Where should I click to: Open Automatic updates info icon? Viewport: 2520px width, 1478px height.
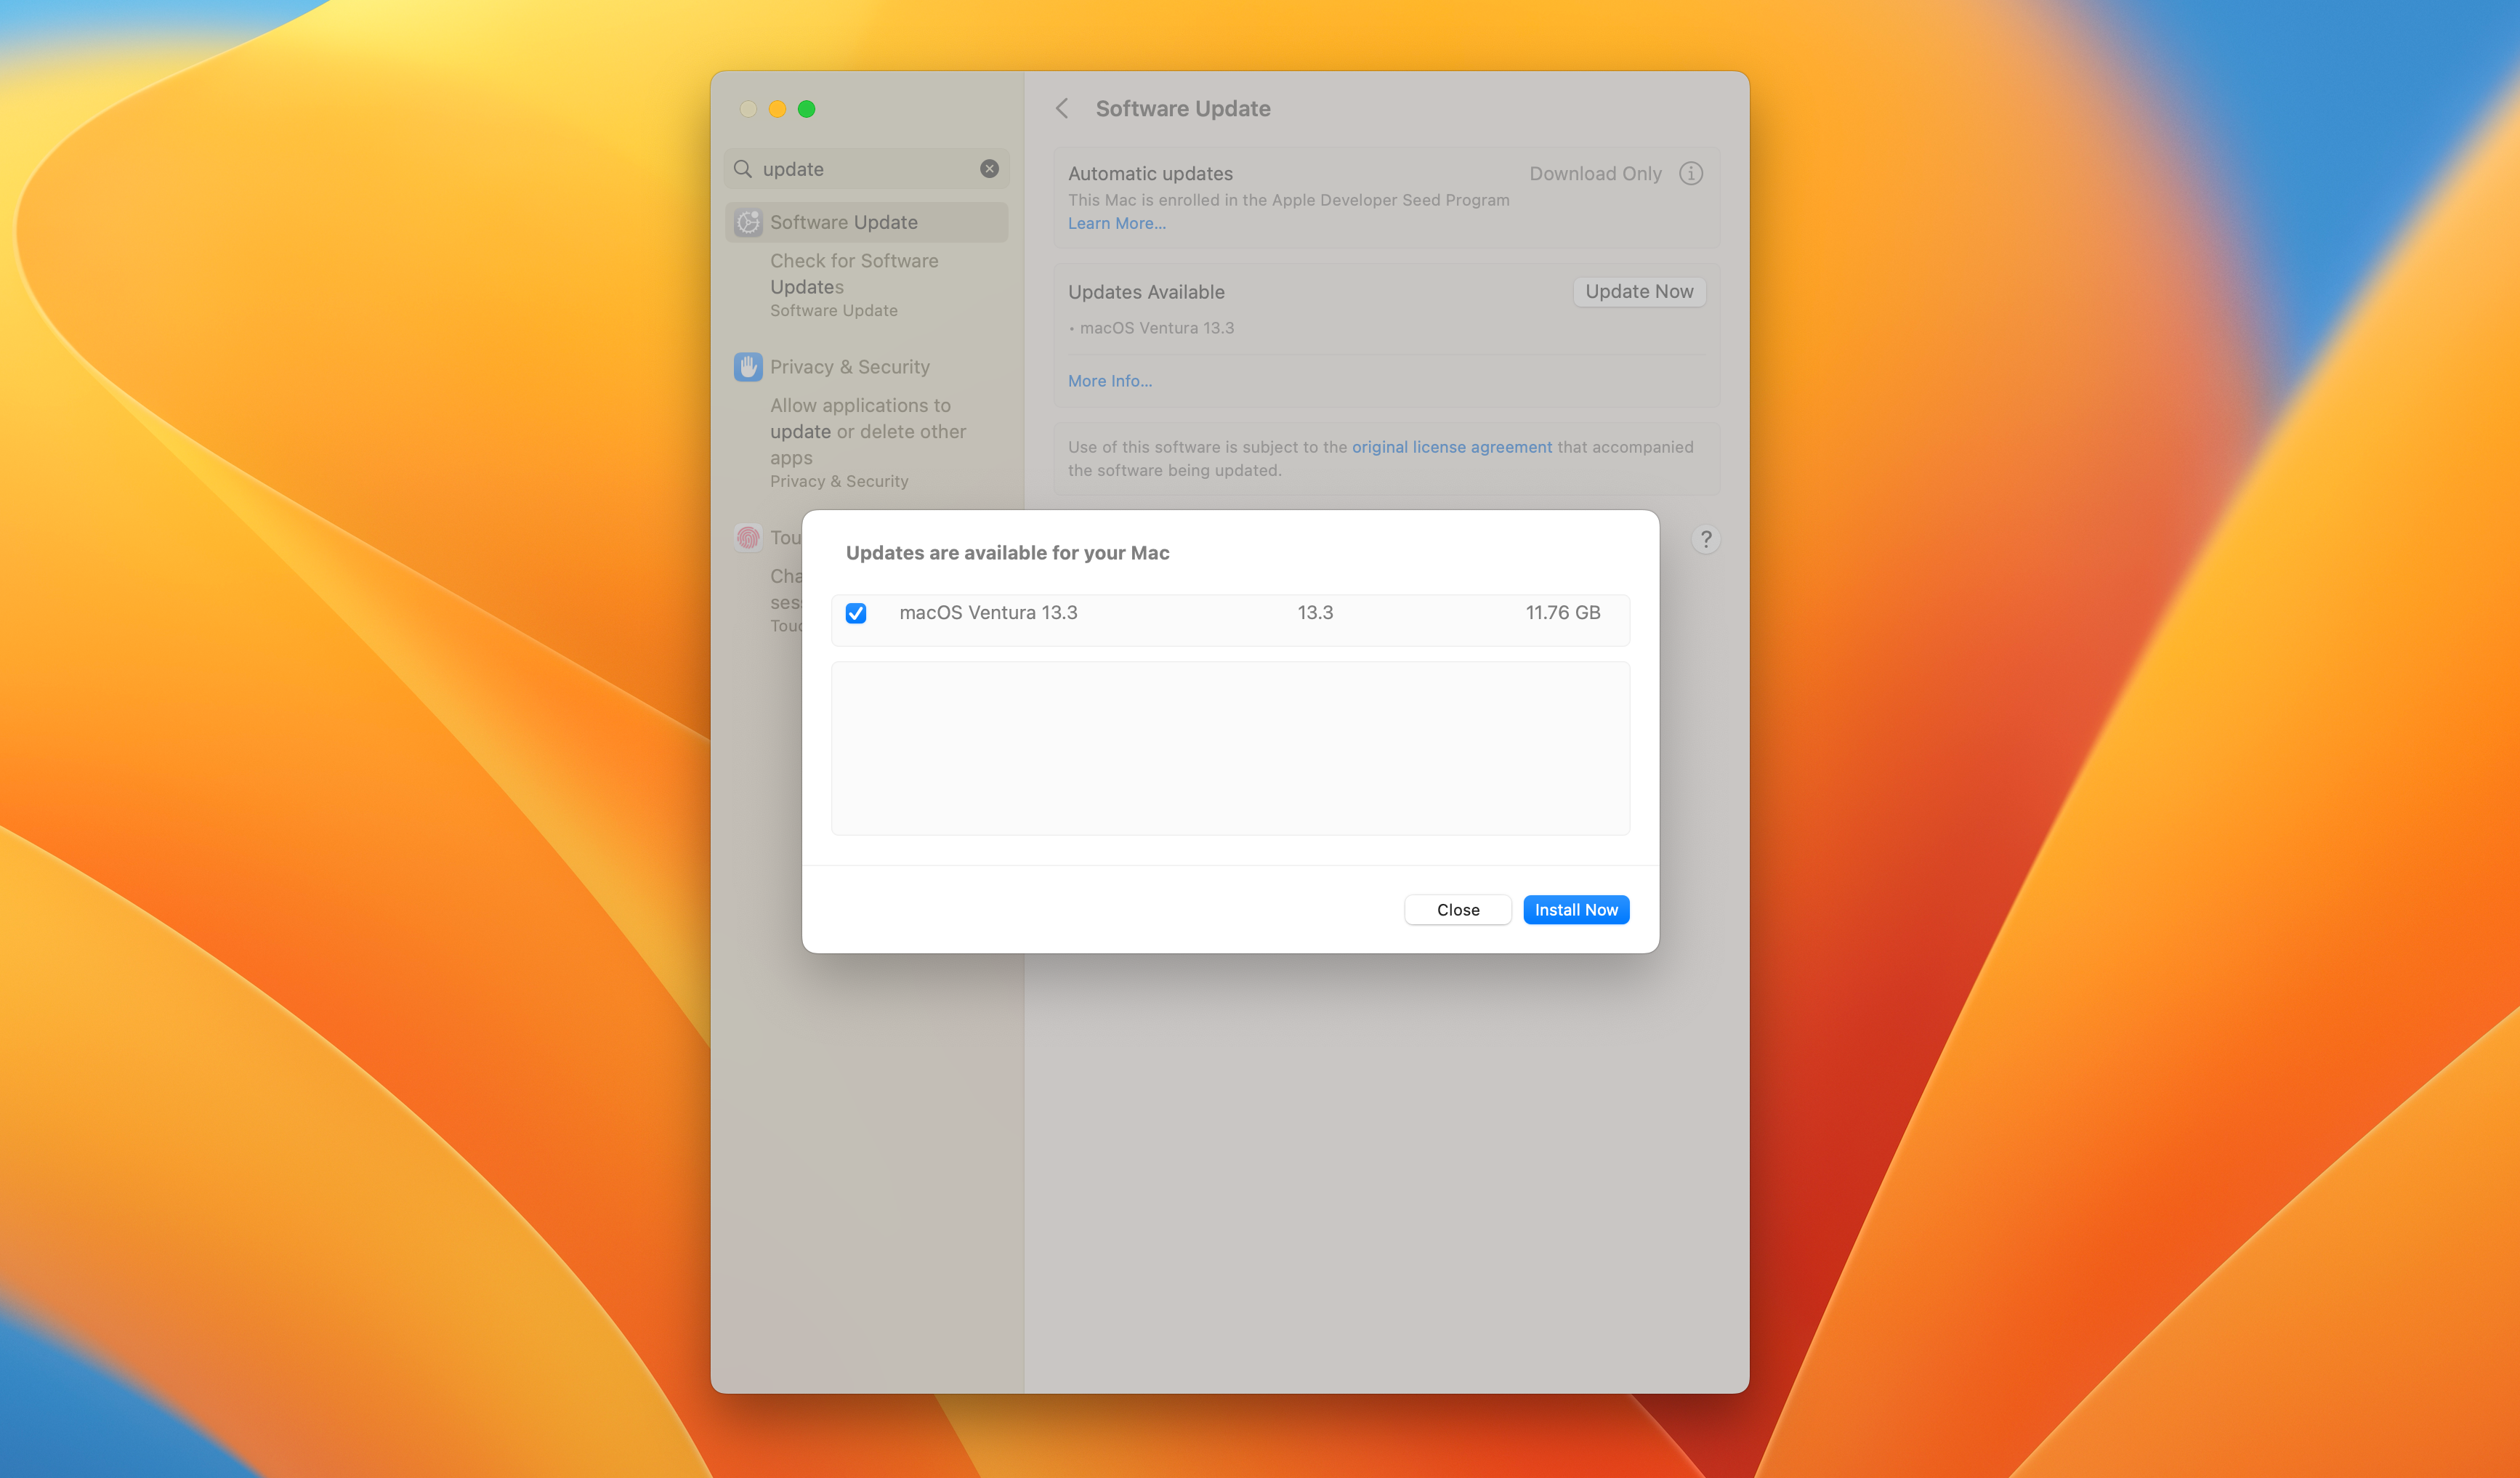click(x=1690, y=174)
